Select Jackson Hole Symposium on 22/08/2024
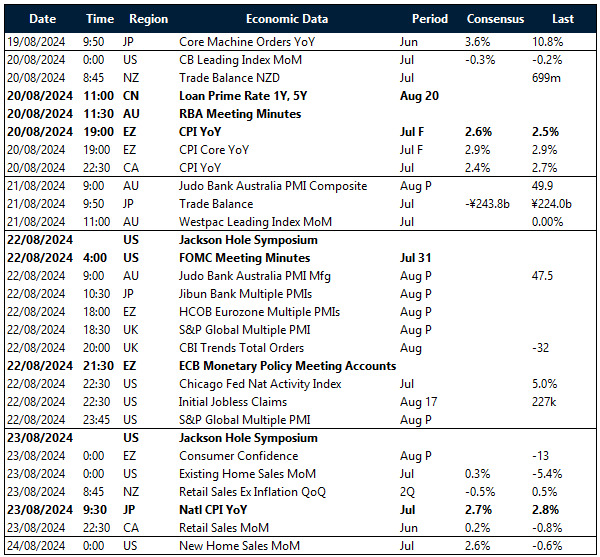The image size is (600, 557). pos(248,239)
